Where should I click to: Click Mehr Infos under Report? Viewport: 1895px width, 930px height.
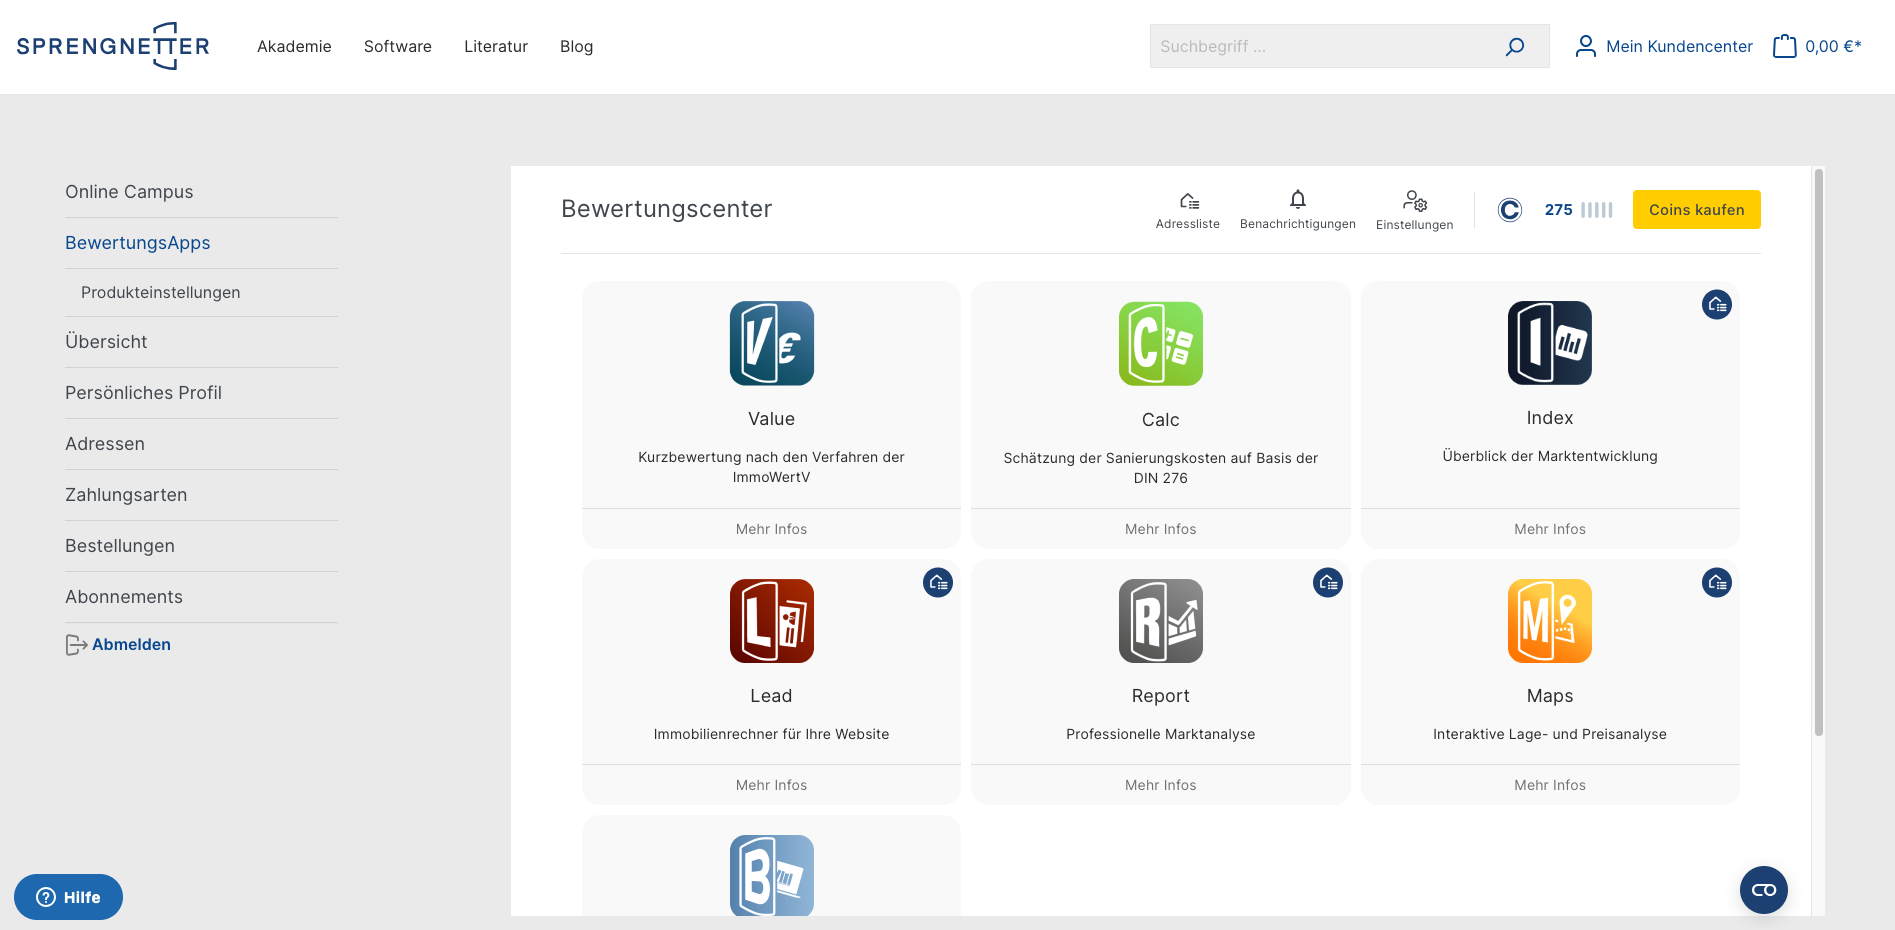[x=1160, y=785]
